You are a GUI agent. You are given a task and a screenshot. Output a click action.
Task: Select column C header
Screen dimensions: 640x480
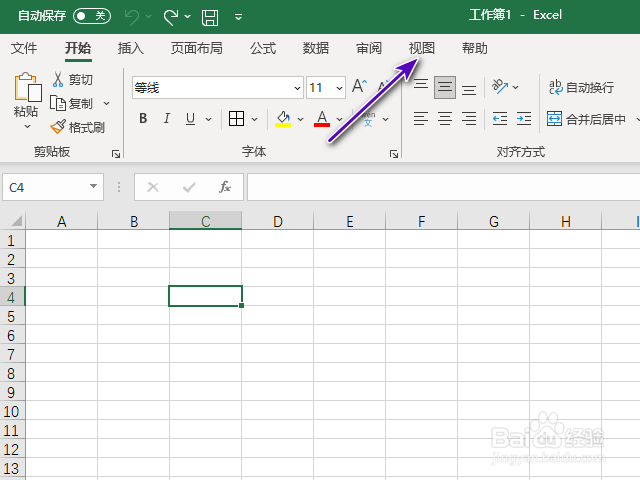coord(206,221)
